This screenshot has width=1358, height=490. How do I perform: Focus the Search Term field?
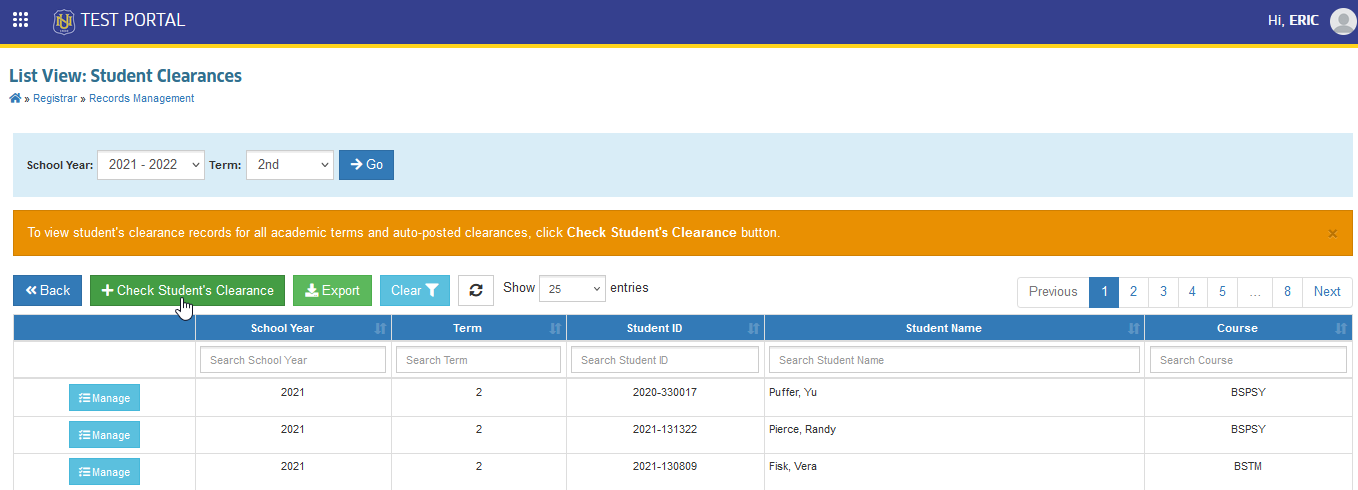[478, 360]
